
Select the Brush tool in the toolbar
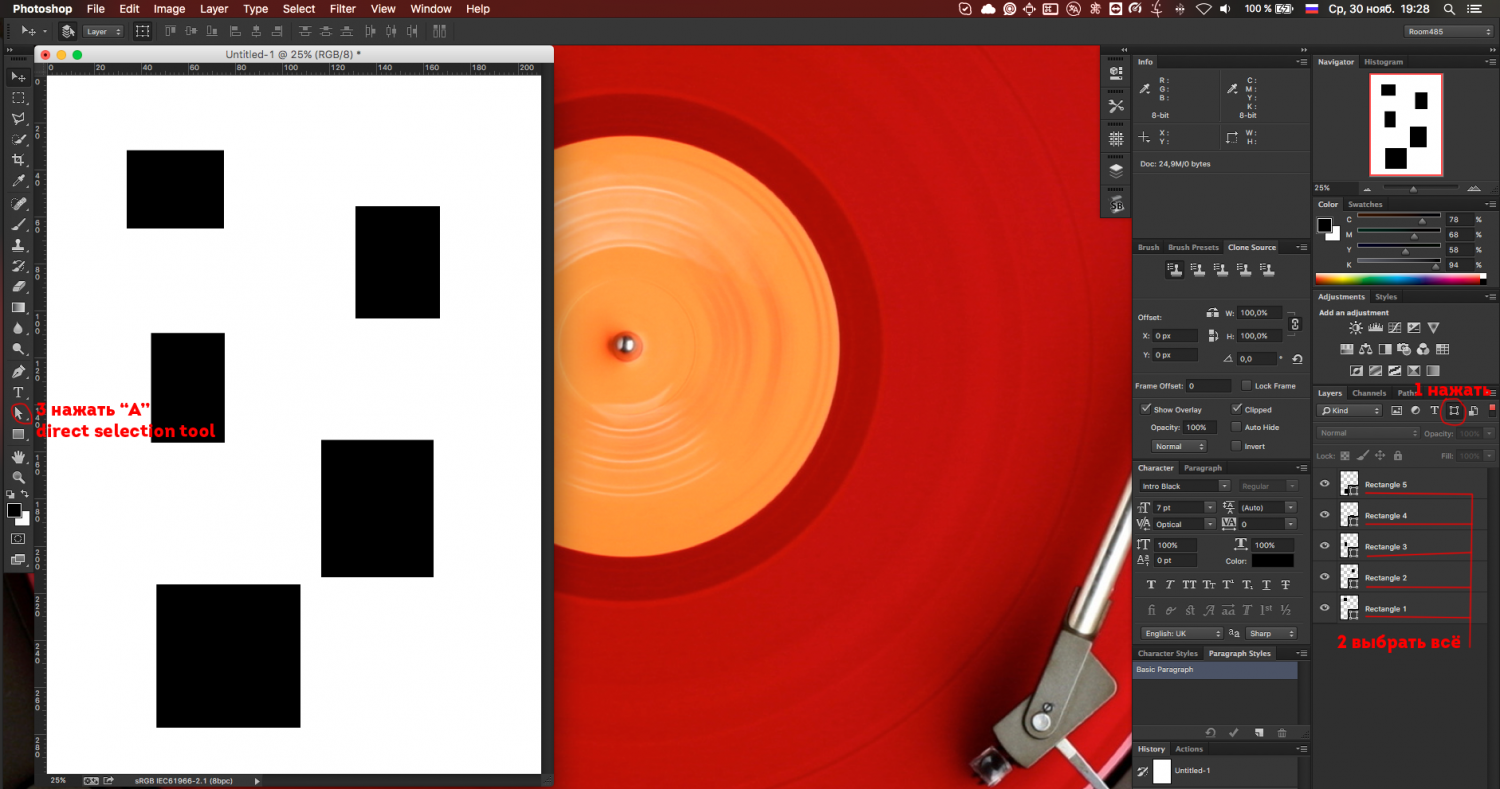pyautogui.click(x=18, y=224)
